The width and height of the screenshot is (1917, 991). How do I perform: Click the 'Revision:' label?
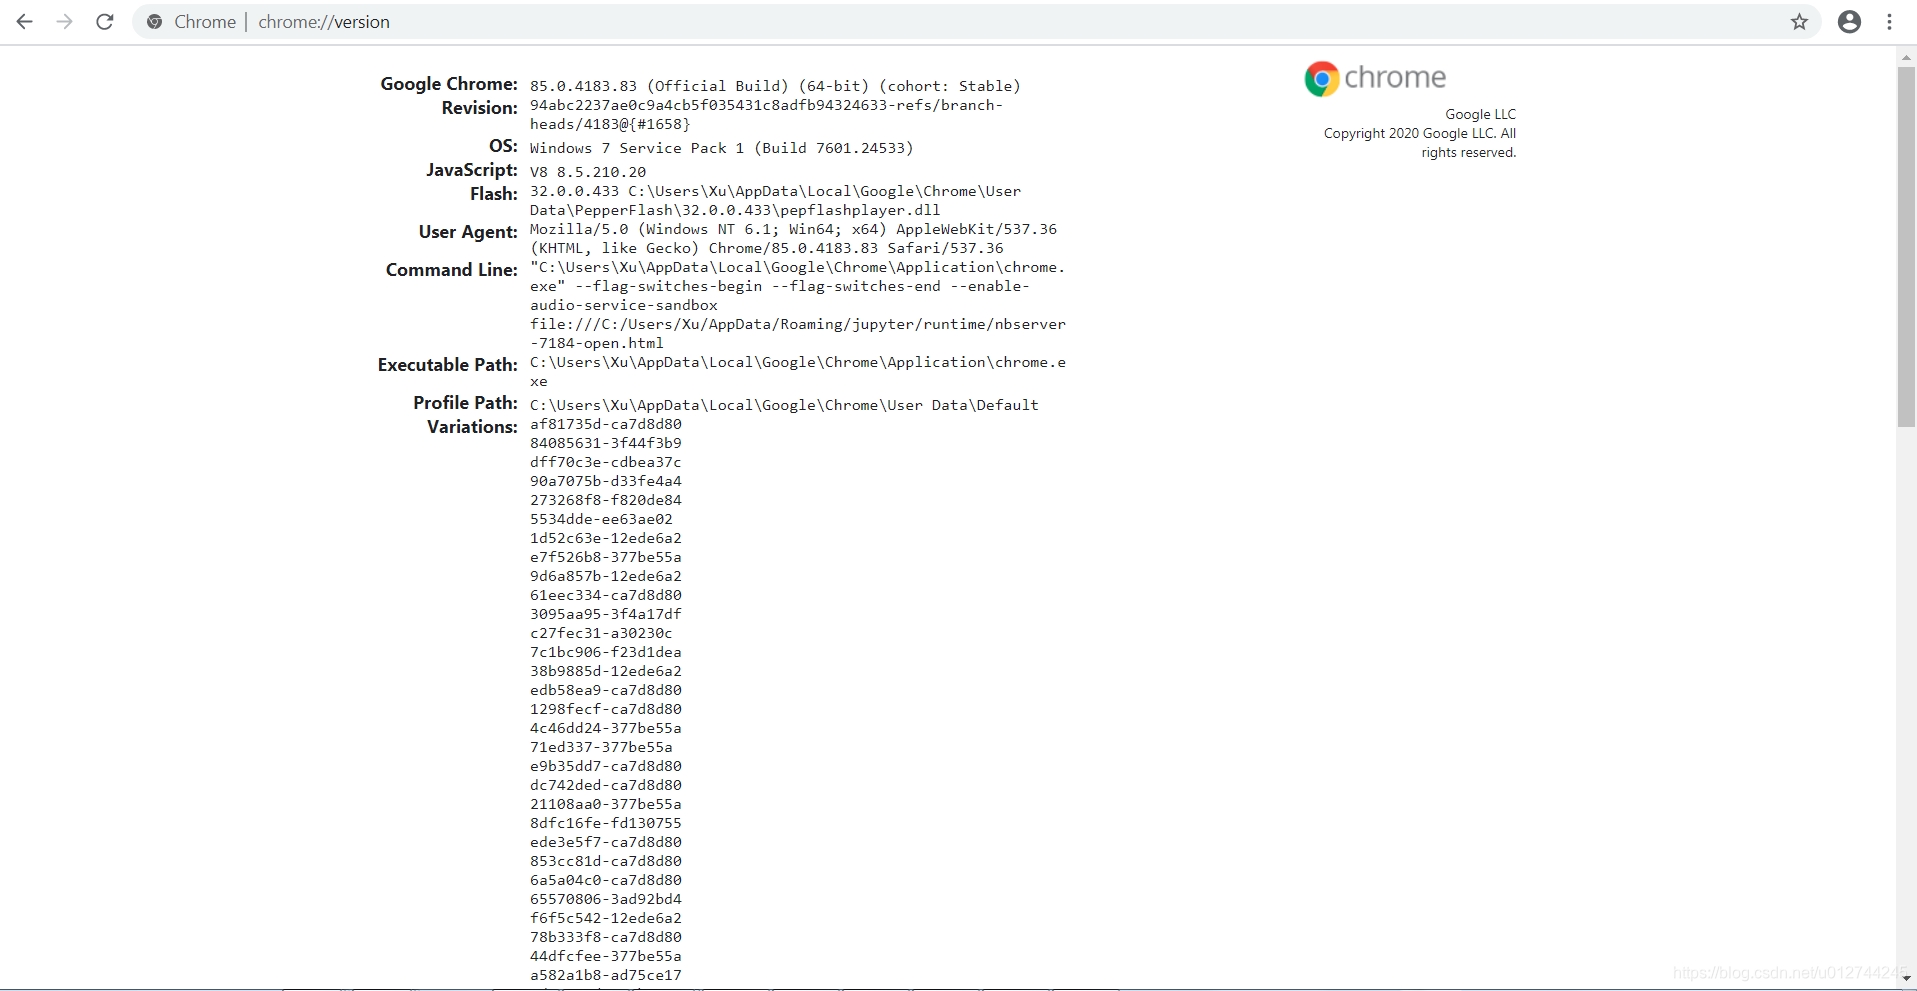[480, 108]
